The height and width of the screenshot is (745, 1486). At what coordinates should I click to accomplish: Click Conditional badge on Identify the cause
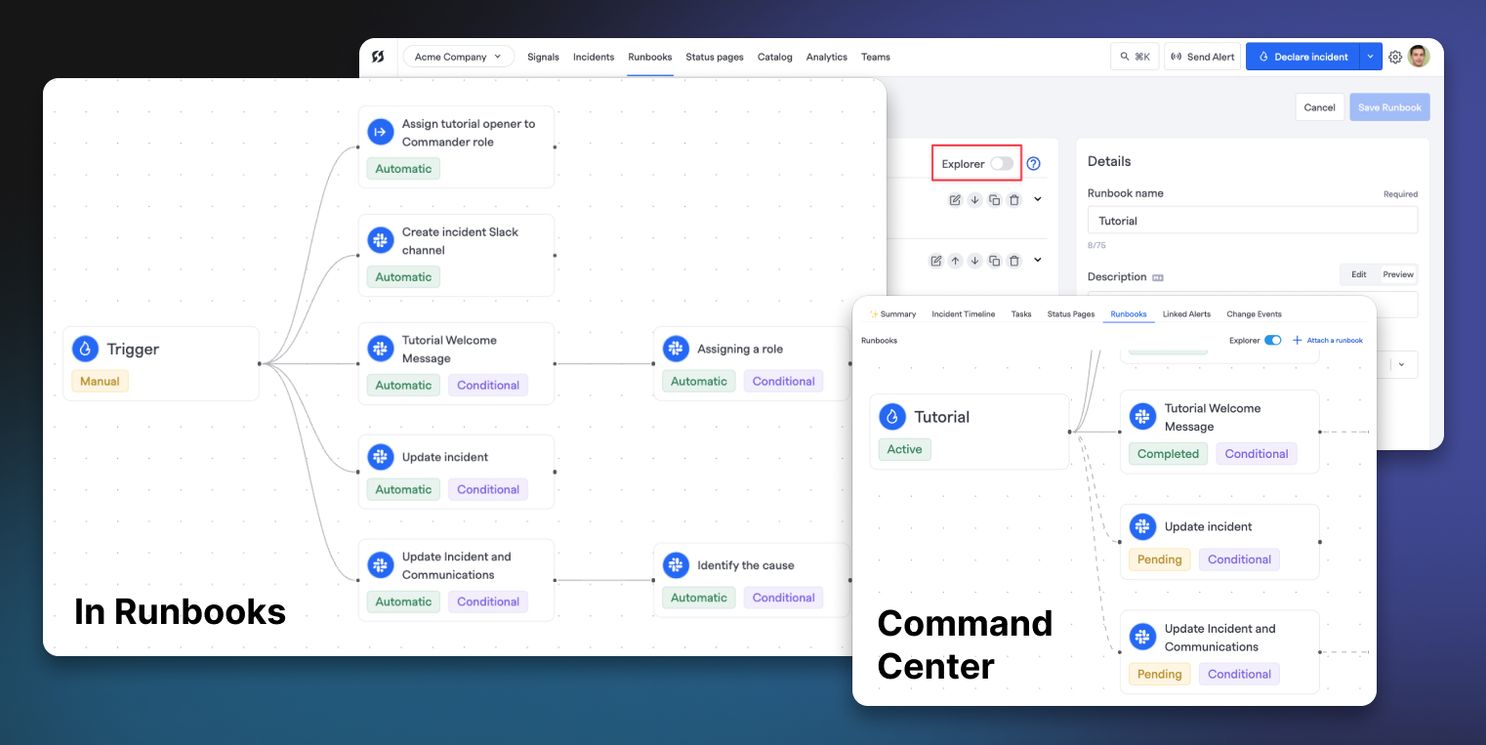(x=784, y=597)
